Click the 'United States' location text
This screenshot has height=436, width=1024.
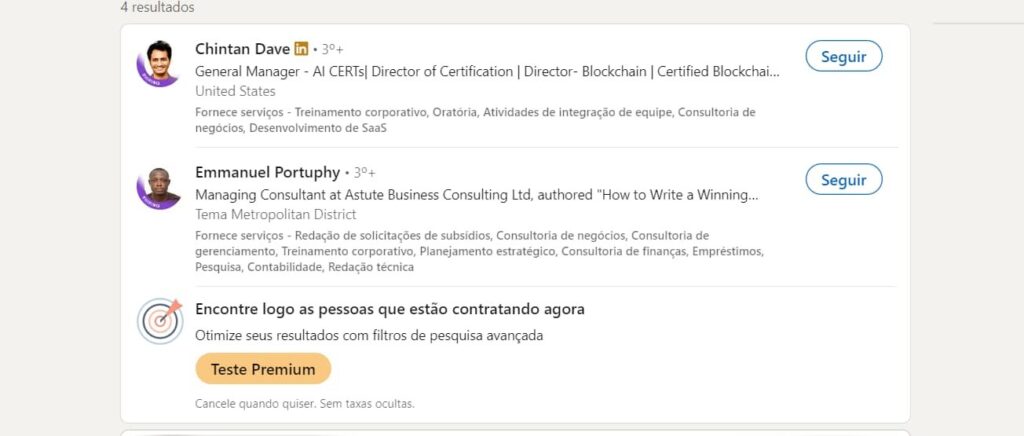[235, 91]
